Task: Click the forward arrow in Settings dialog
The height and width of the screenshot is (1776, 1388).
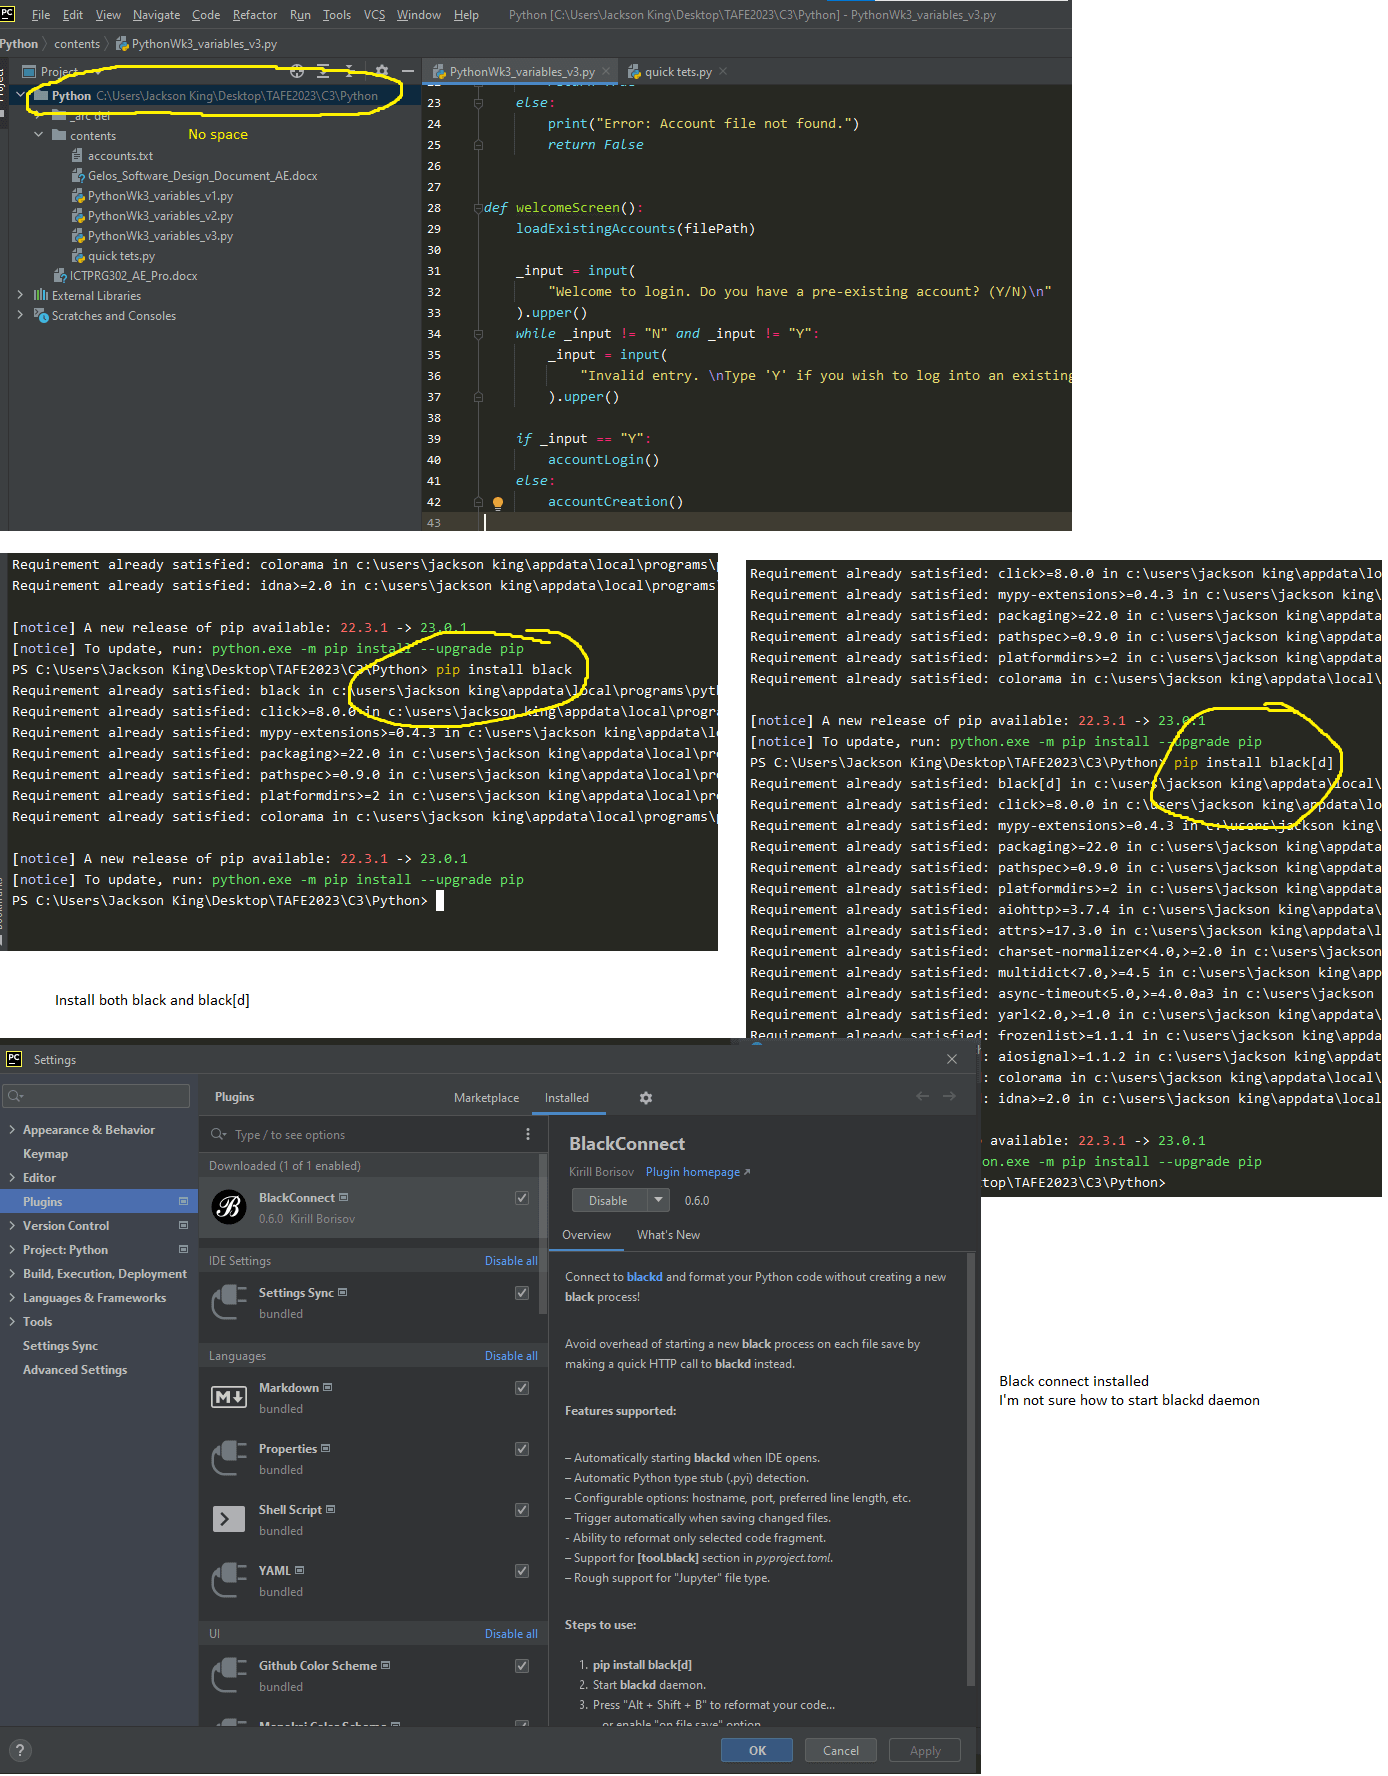Action: pos(949,1096)
